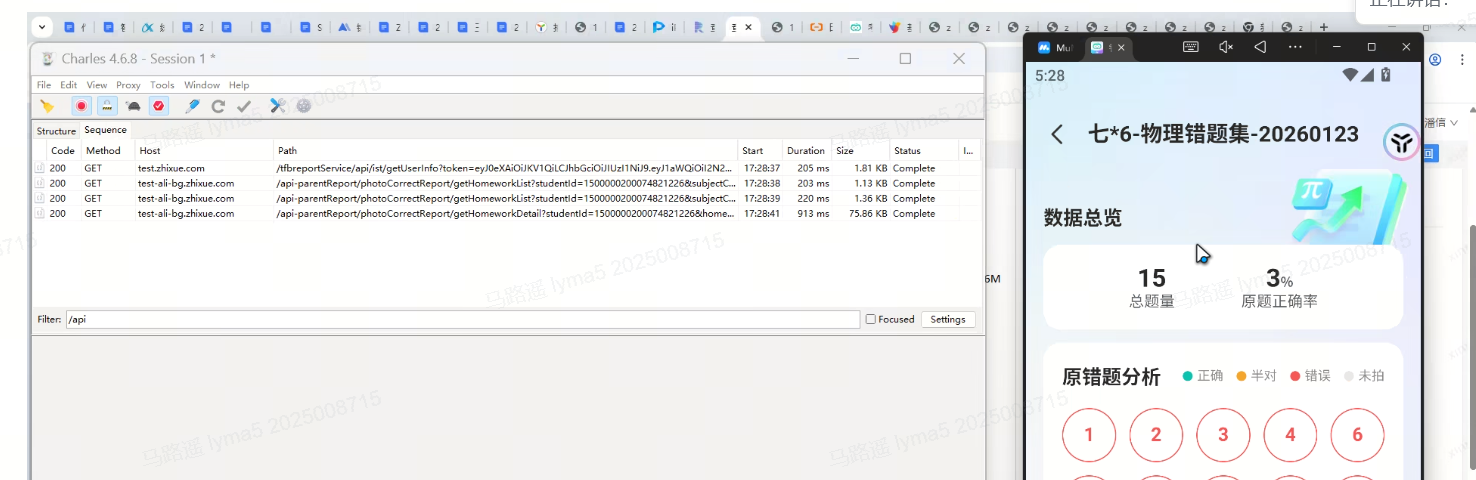
Task: Go back with the phone app back arrow
Action: click(1057, 134)
